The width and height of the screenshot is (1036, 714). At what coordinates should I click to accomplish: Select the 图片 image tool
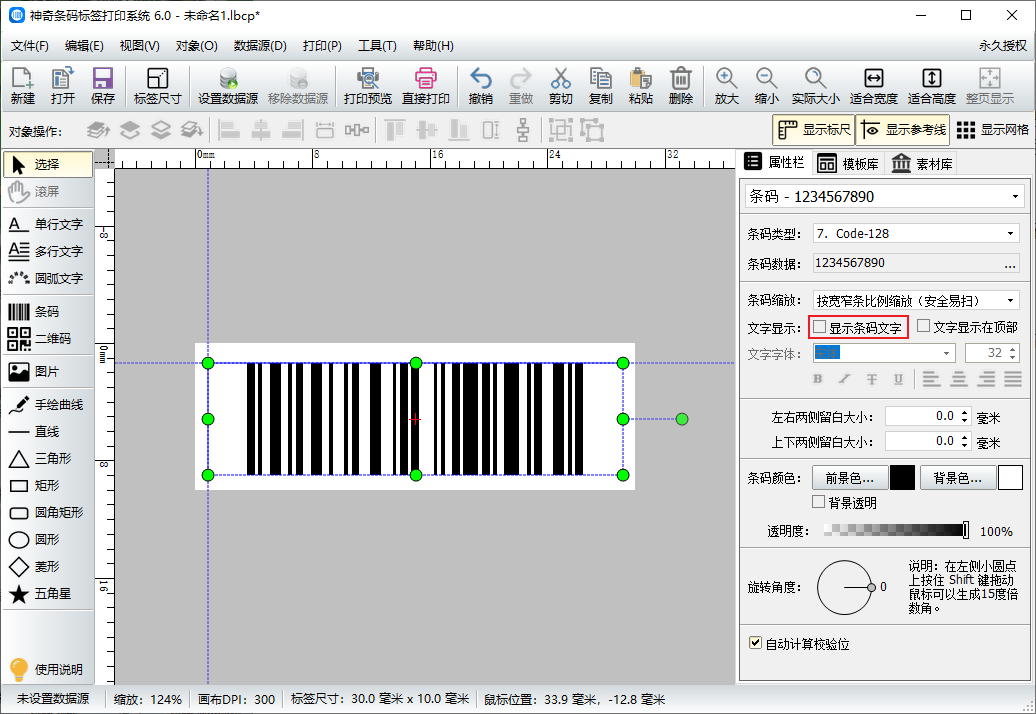click(47, 372)
